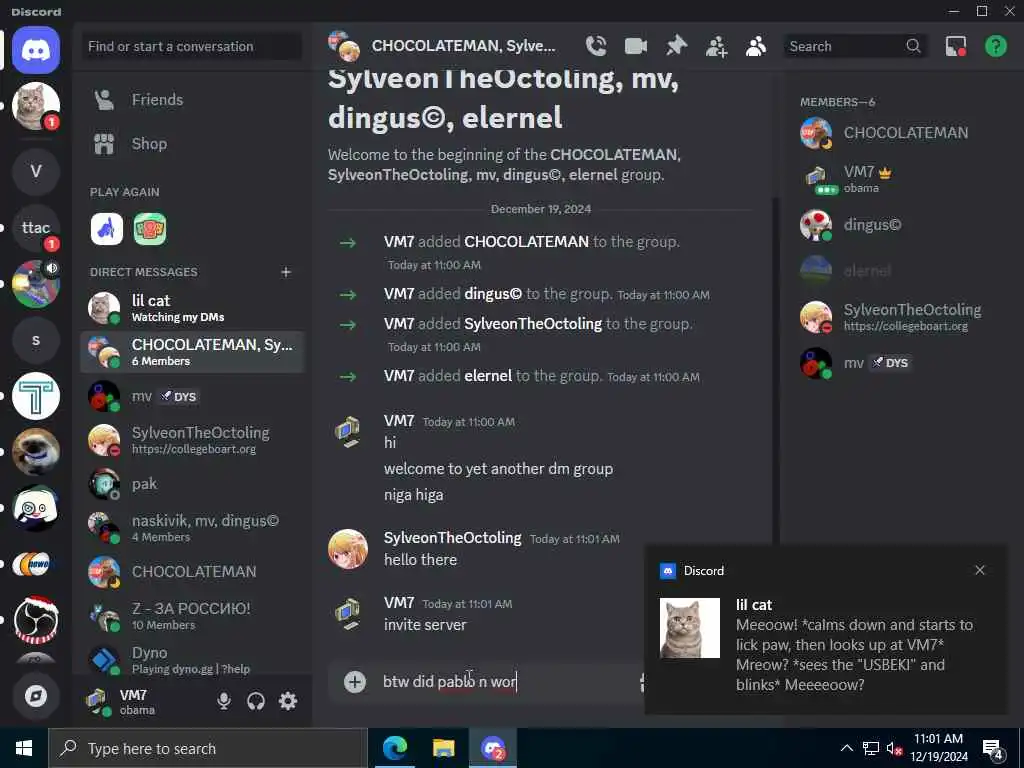Open the OBS Santa hat server icon

click(36, 620)
